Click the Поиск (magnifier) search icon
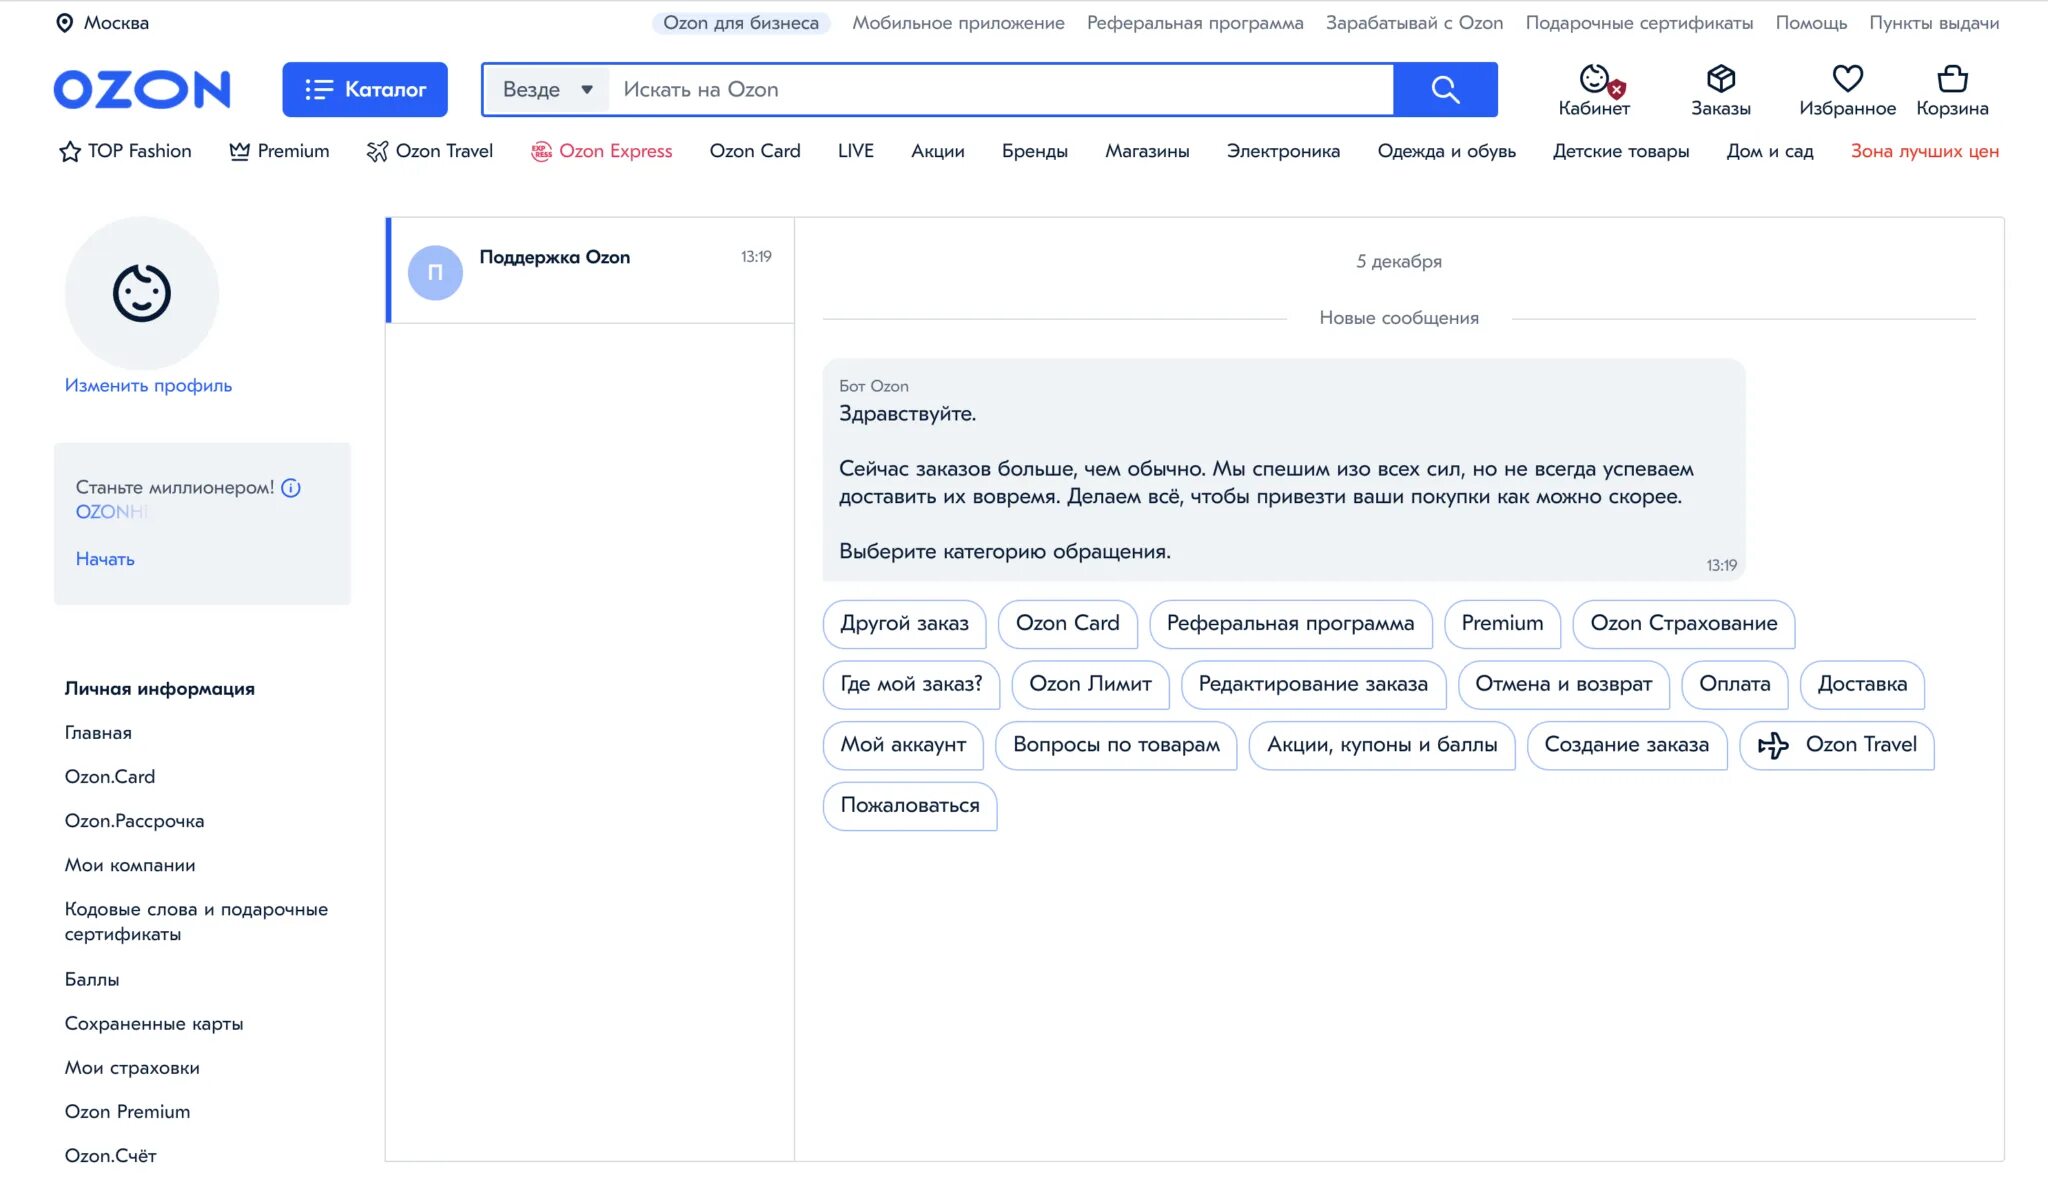2048x1180 pixels. coord(1447,89)
